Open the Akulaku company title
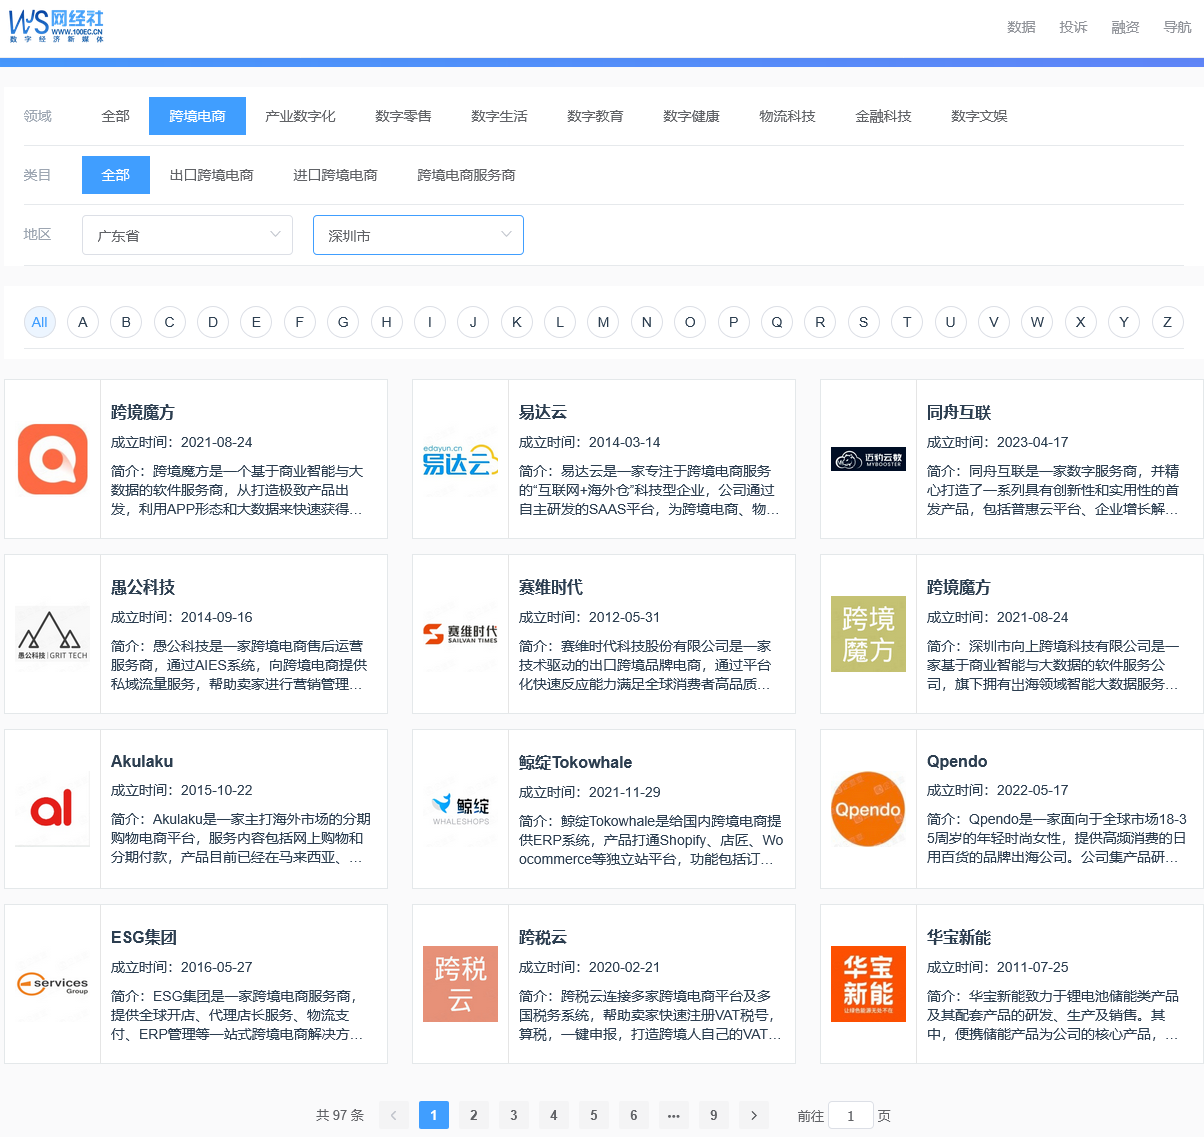Image resolution: width=1204 pixels, height=1137 pixels. 142,761
